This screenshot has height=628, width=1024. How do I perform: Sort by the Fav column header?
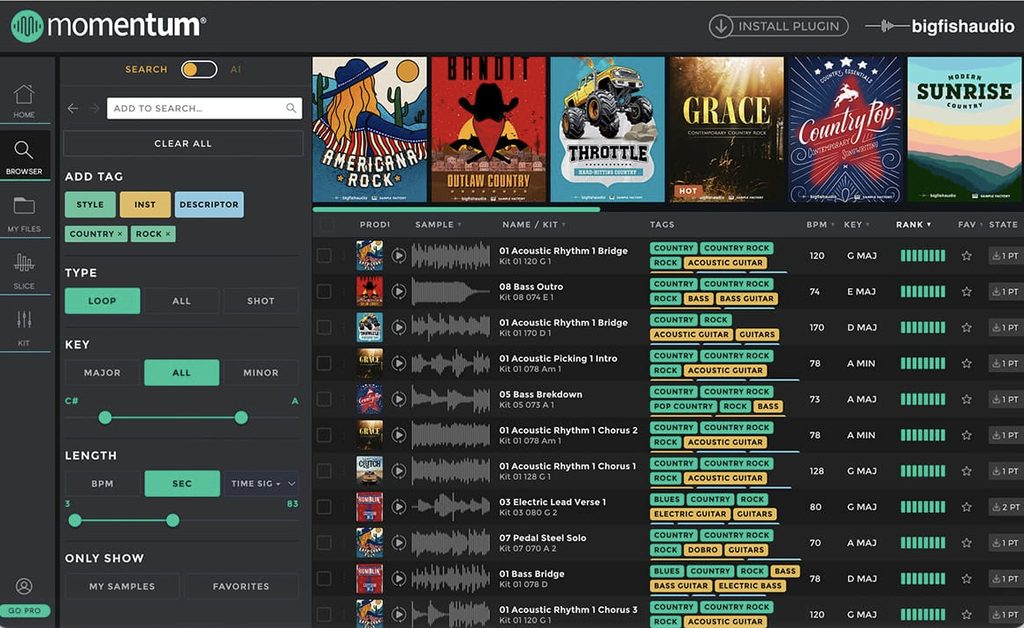(970, 225)
